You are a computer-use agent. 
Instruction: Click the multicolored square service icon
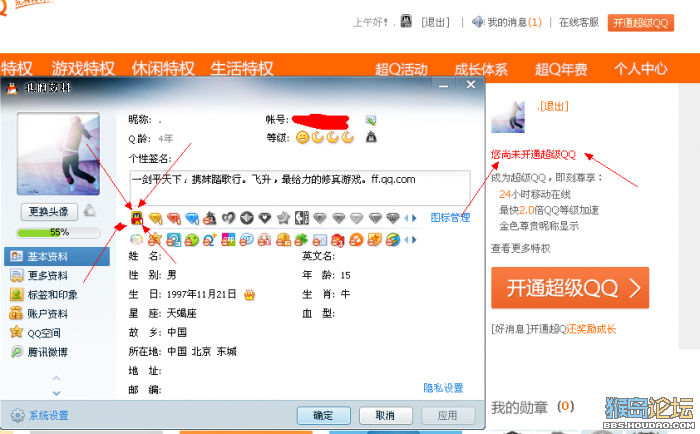point(228,240)
